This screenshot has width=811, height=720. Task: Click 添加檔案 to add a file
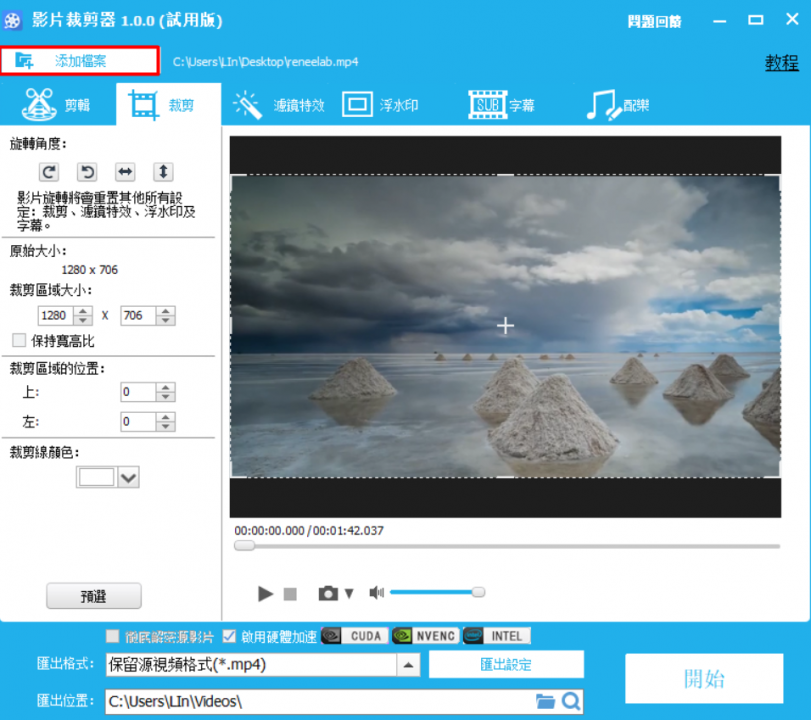click(80, 61)
